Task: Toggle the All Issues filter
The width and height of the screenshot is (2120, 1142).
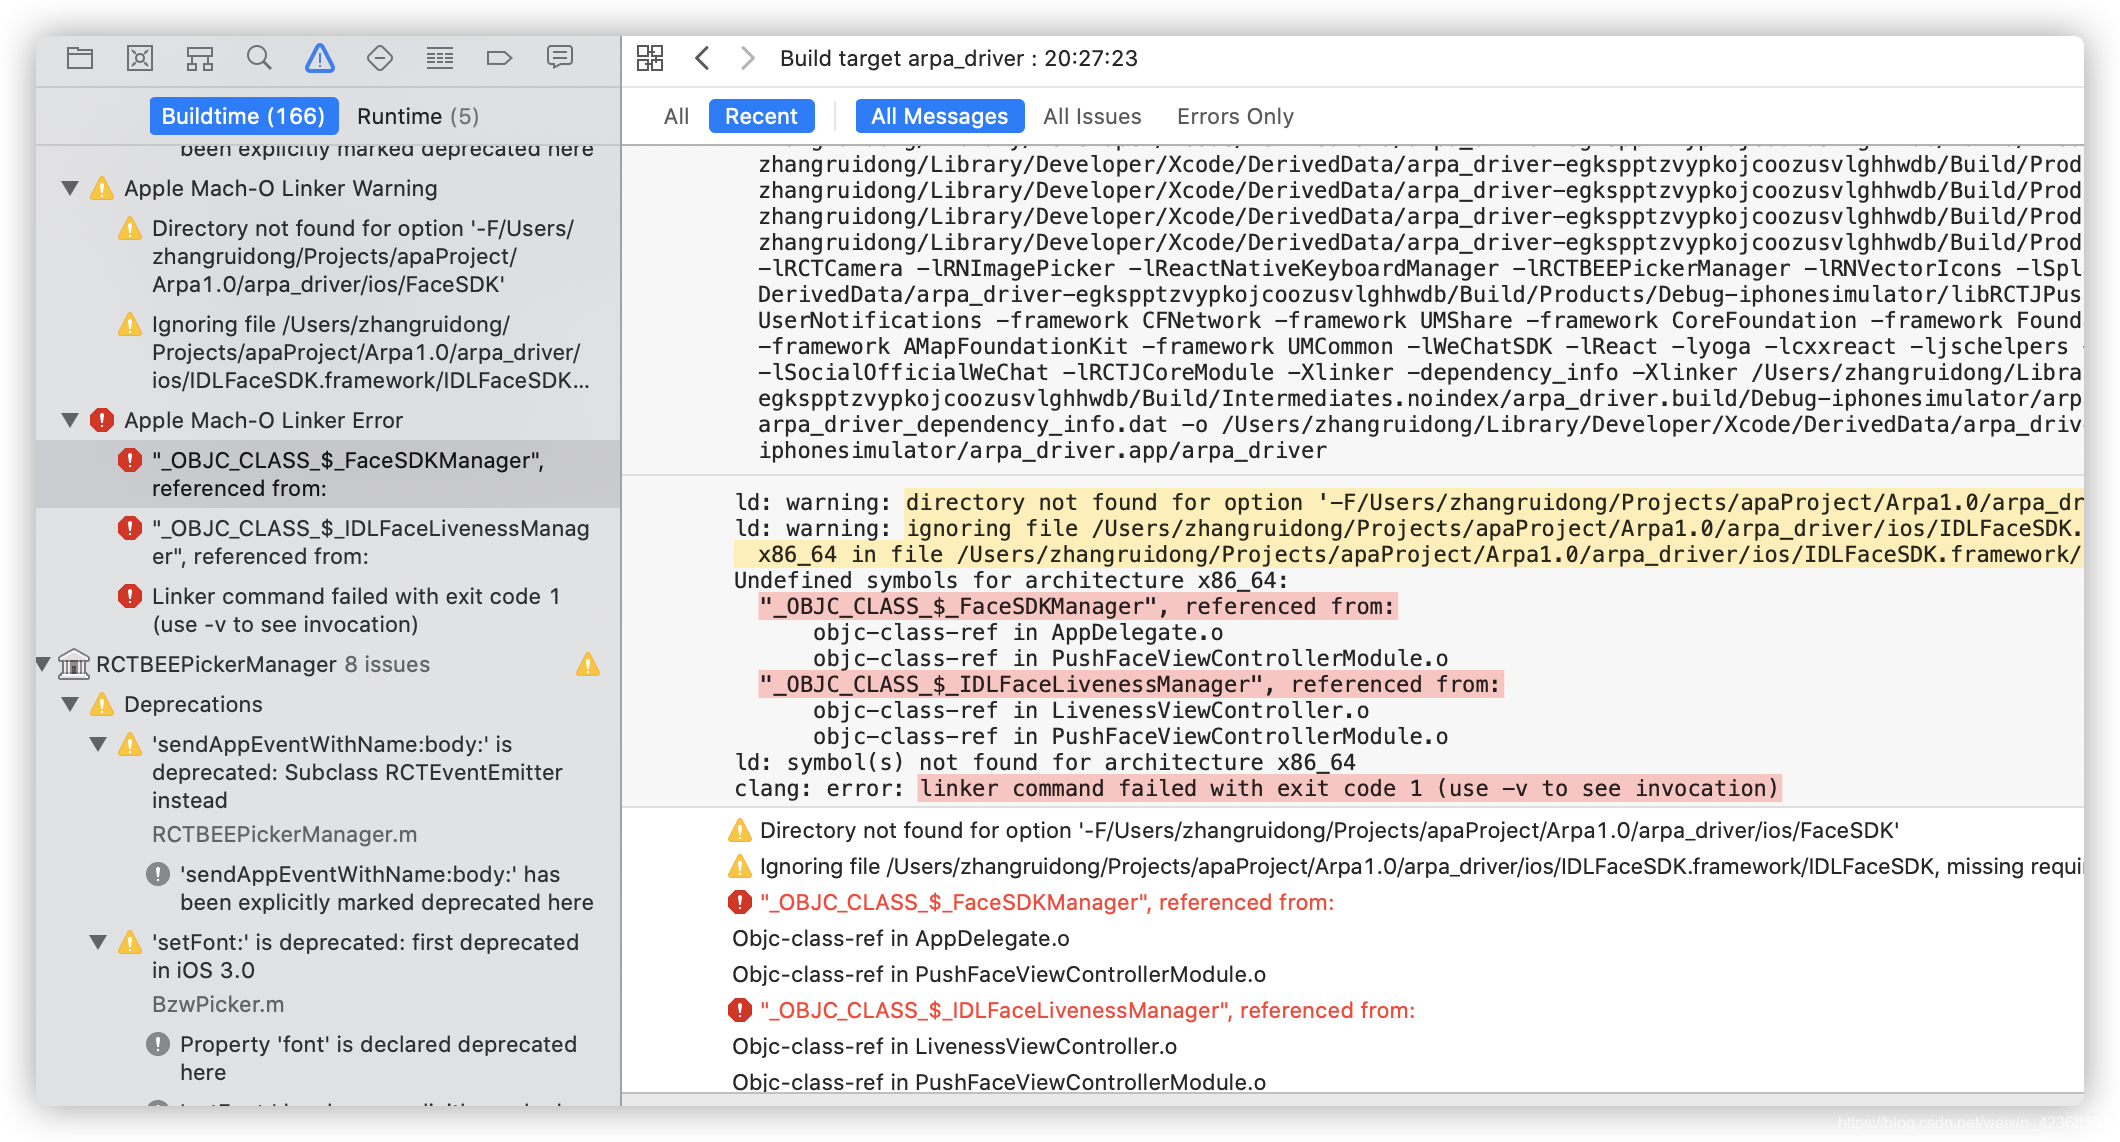Action: tap(1091, 116)
